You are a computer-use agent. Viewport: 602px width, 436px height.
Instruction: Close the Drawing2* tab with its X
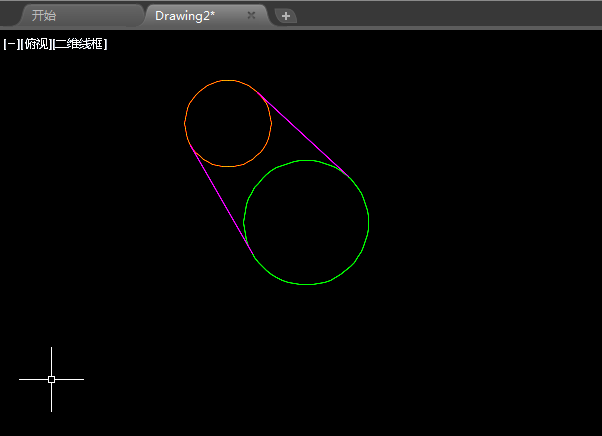251,15
